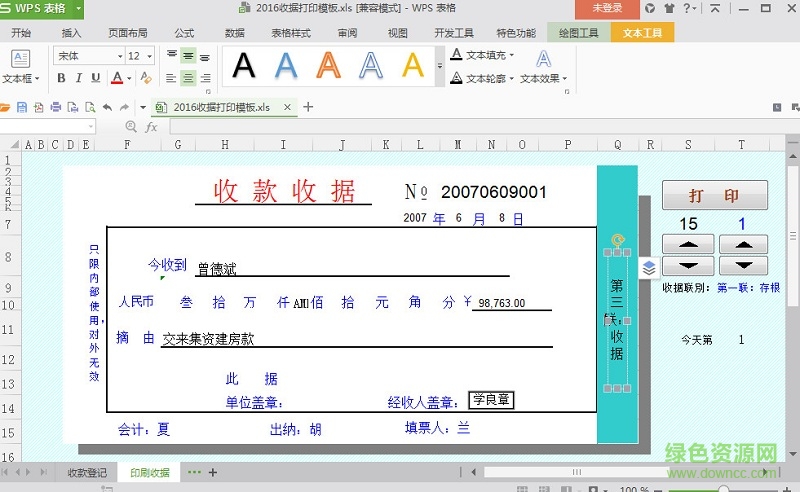Insert a text box using 文本框 icon

pos(20,59)
